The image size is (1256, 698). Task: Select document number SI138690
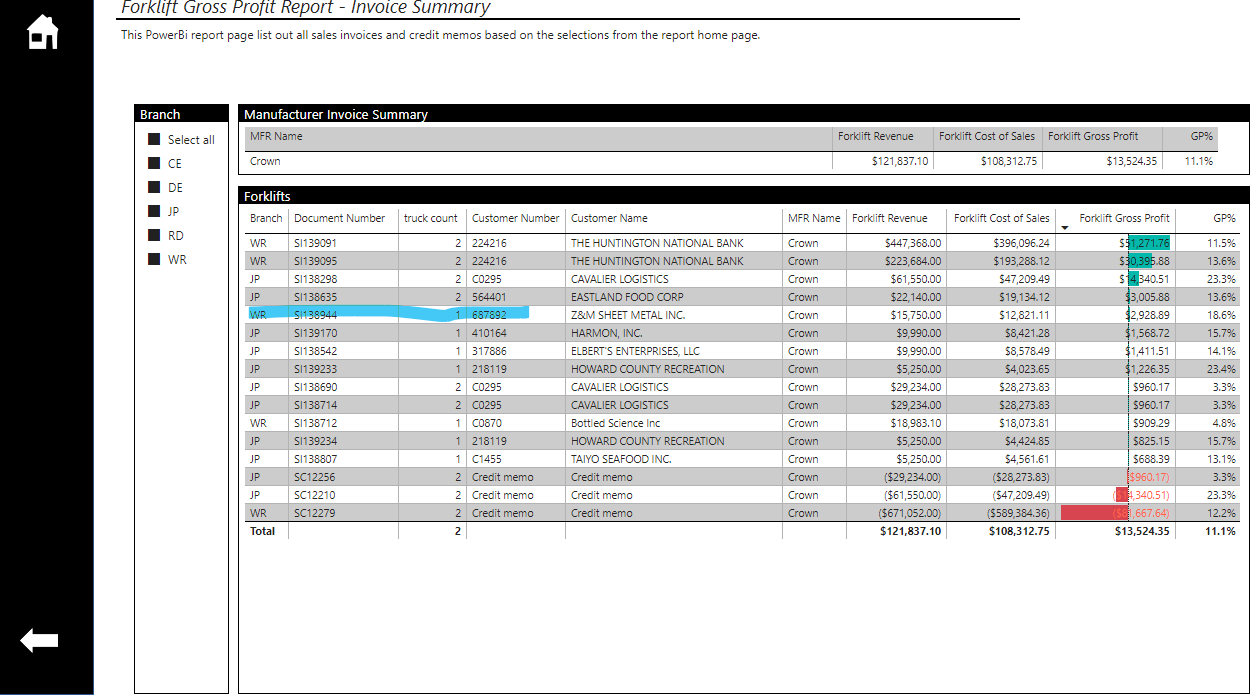315,387
